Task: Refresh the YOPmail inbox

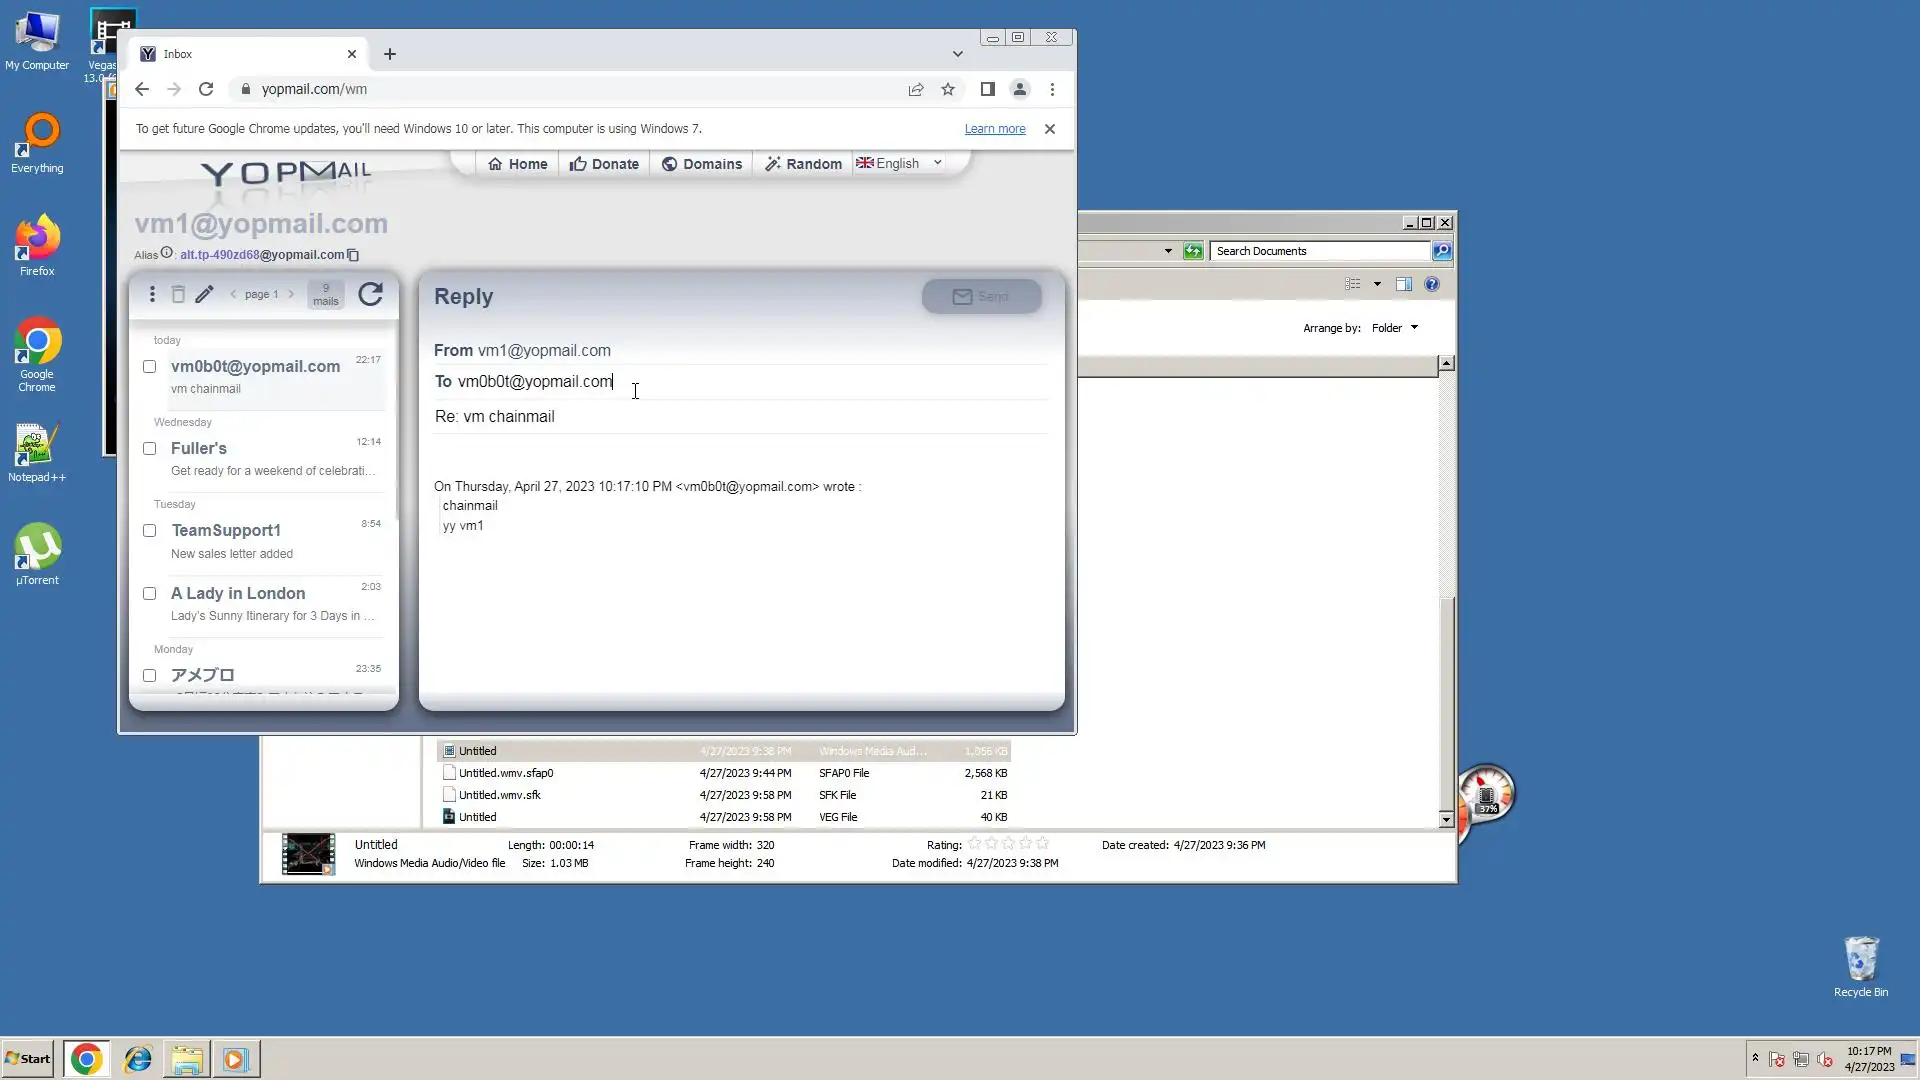Action: pos(370,294)
